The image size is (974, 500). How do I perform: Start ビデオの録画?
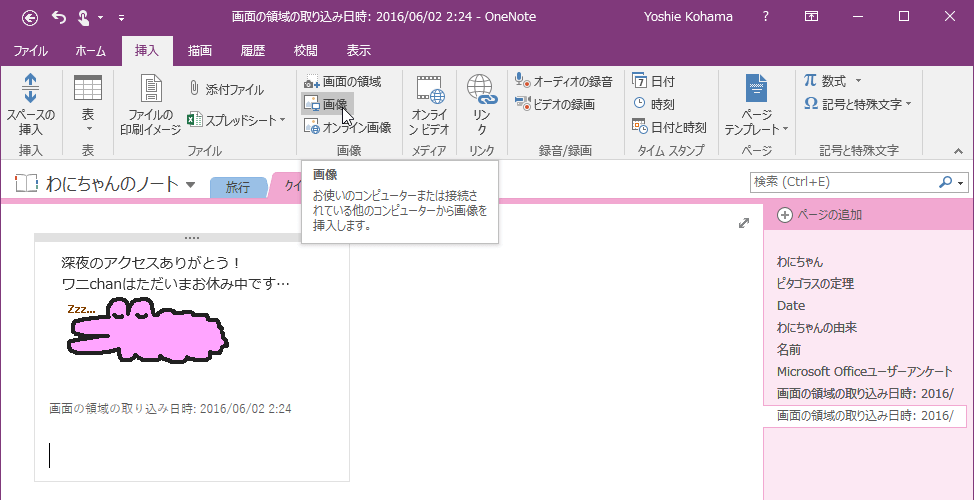555,104
